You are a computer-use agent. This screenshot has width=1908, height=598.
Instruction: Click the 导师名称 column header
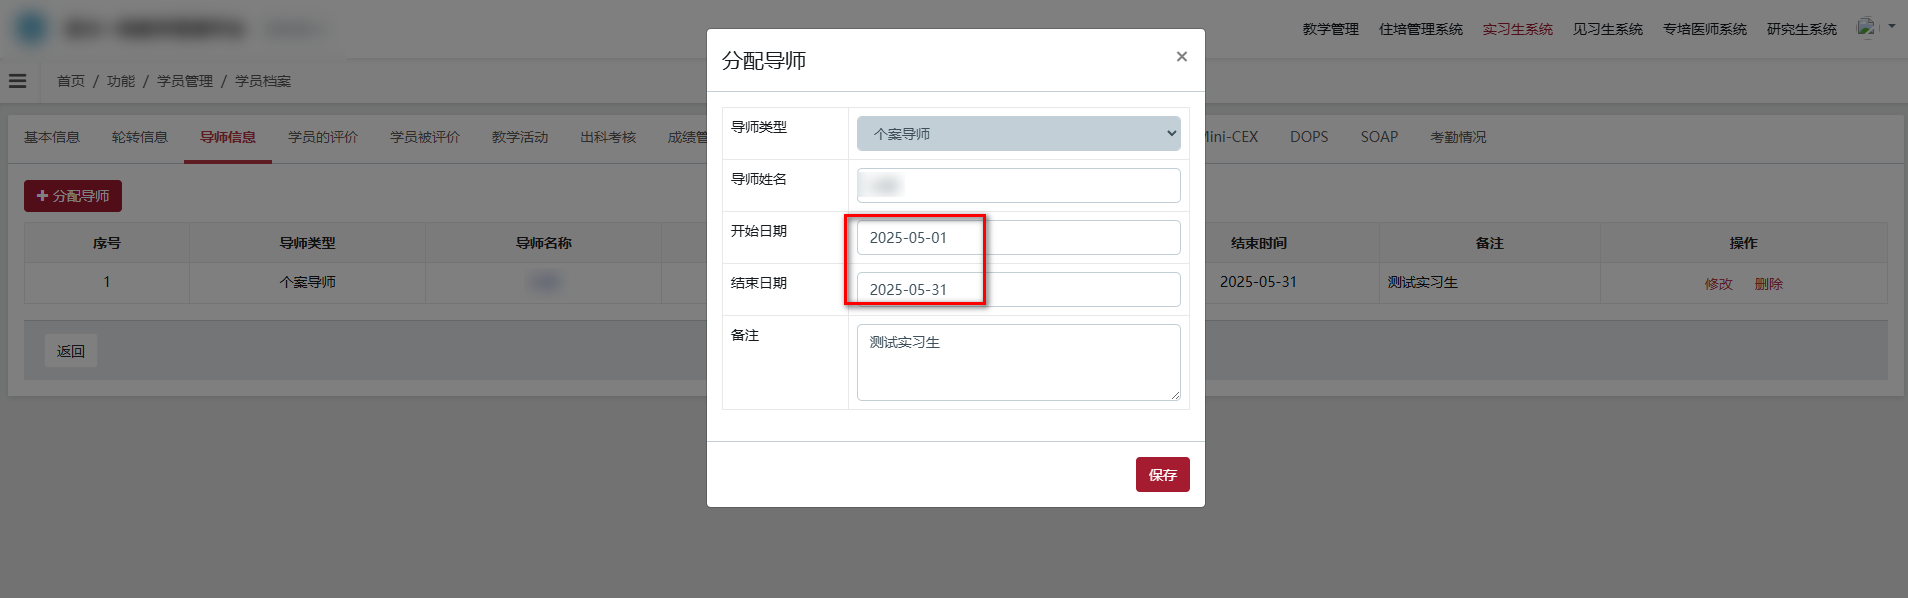click(x=543, y=243)
